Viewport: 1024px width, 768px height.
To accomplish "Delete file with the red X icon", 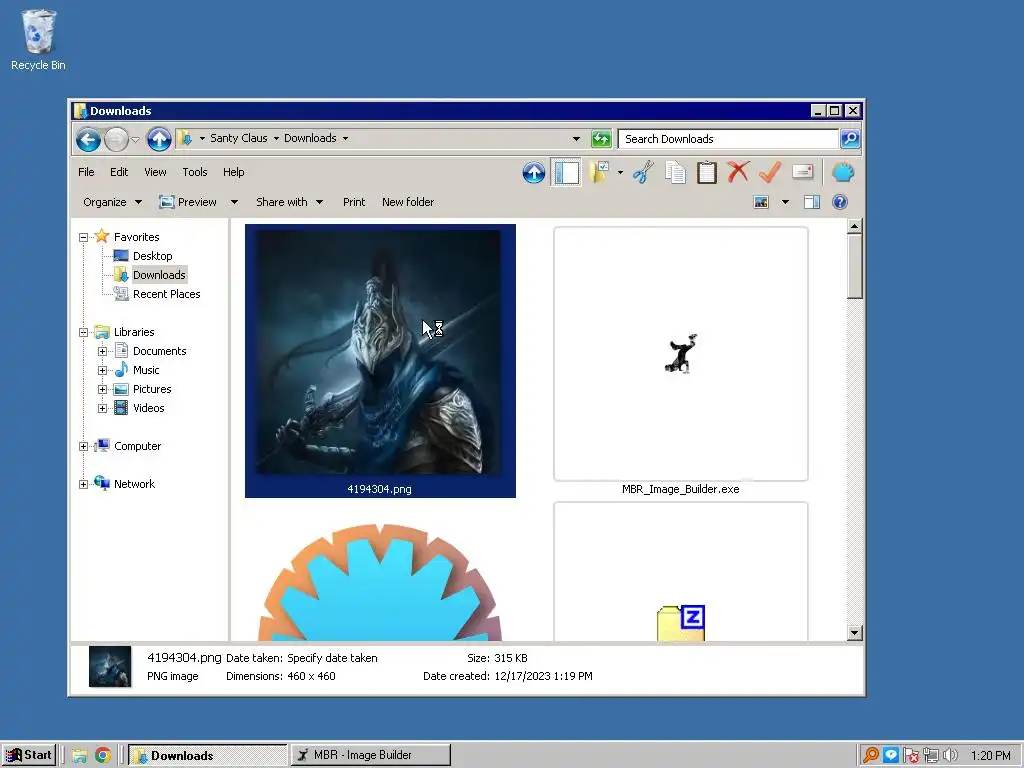I will point(738,172).
